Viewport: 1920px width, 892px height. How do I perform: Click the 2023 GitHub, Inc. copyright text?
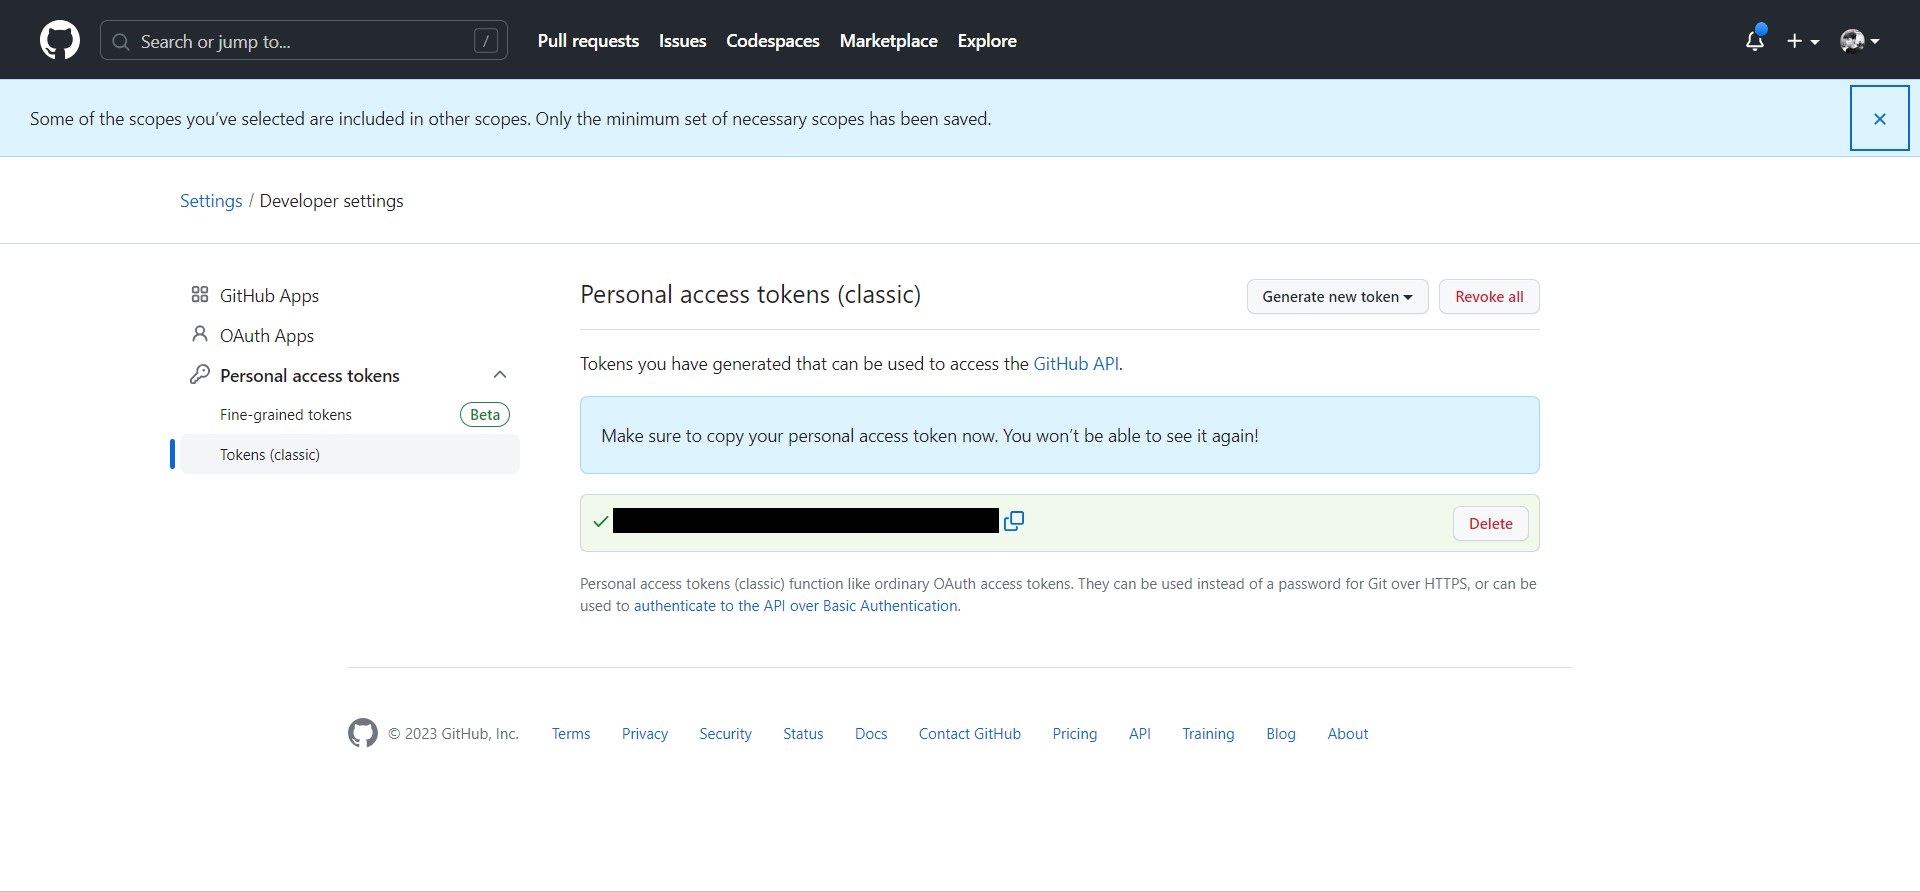[x=453, y=734]
